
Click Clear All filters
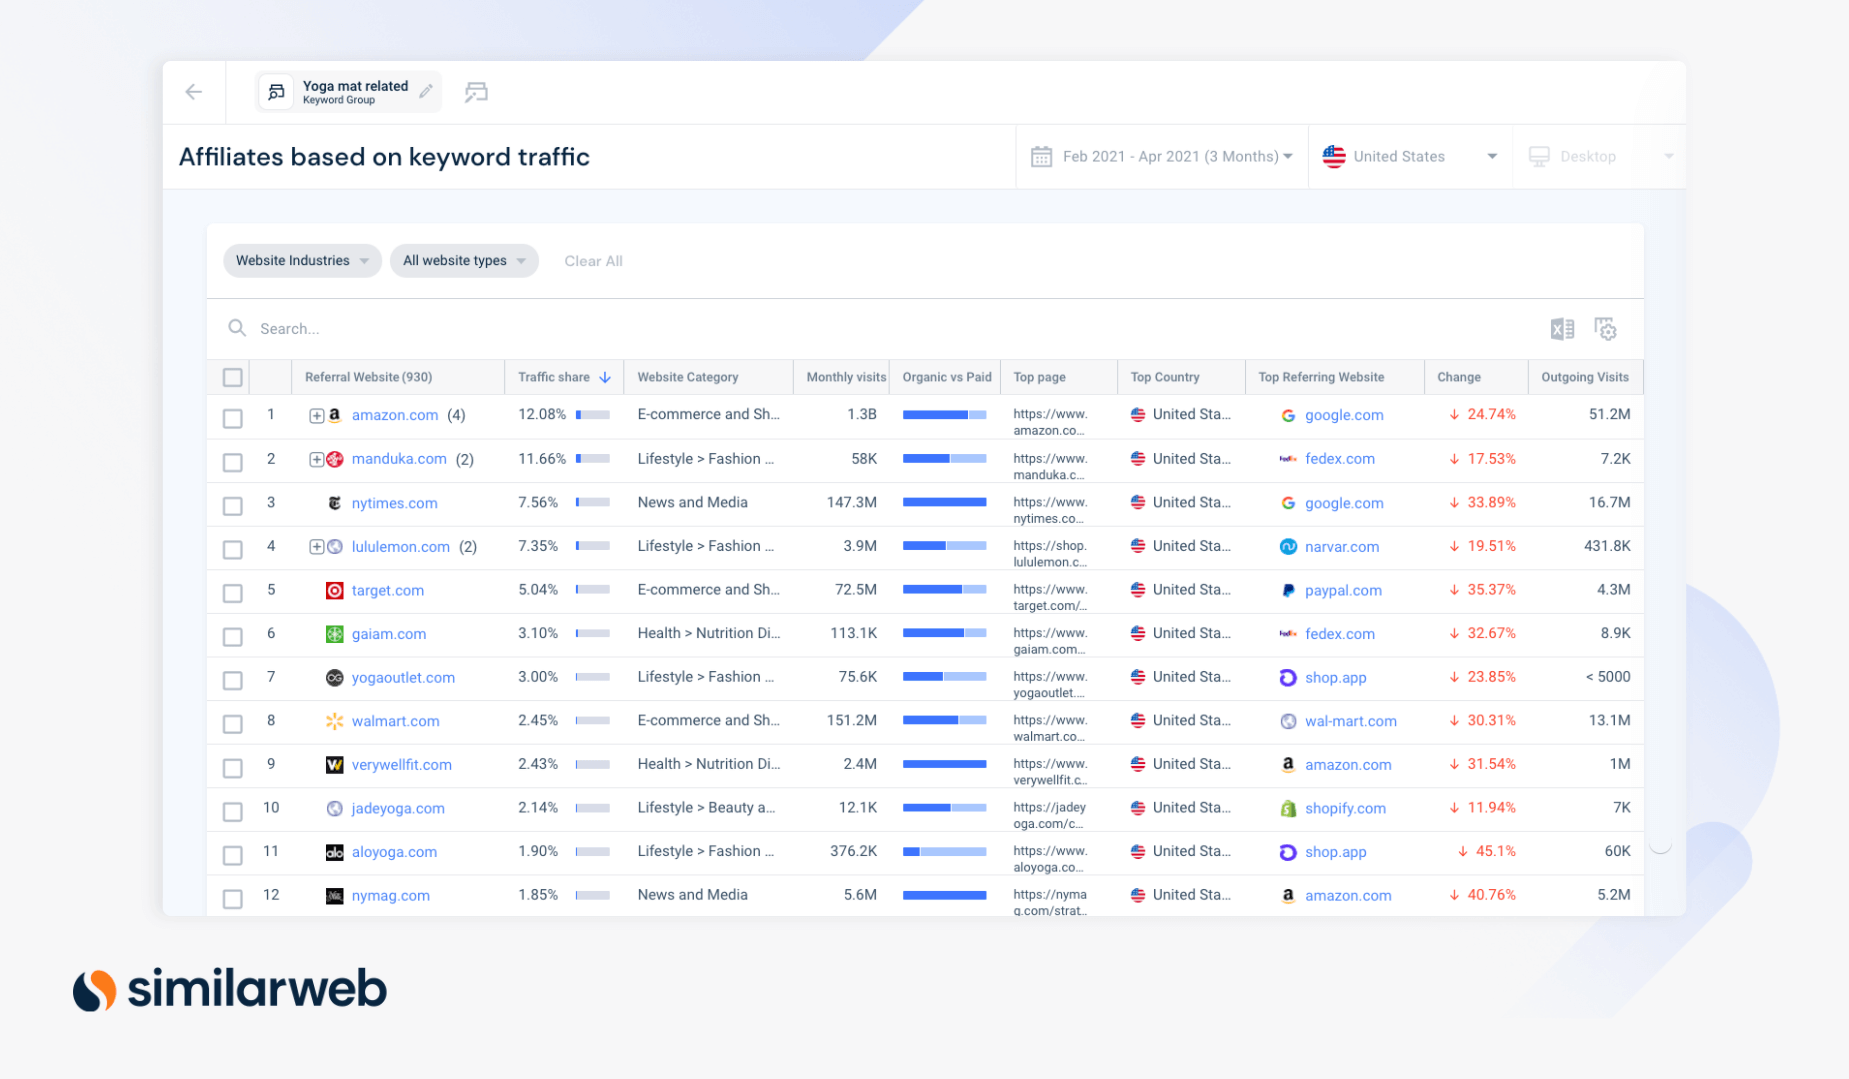tap(593, 261)
